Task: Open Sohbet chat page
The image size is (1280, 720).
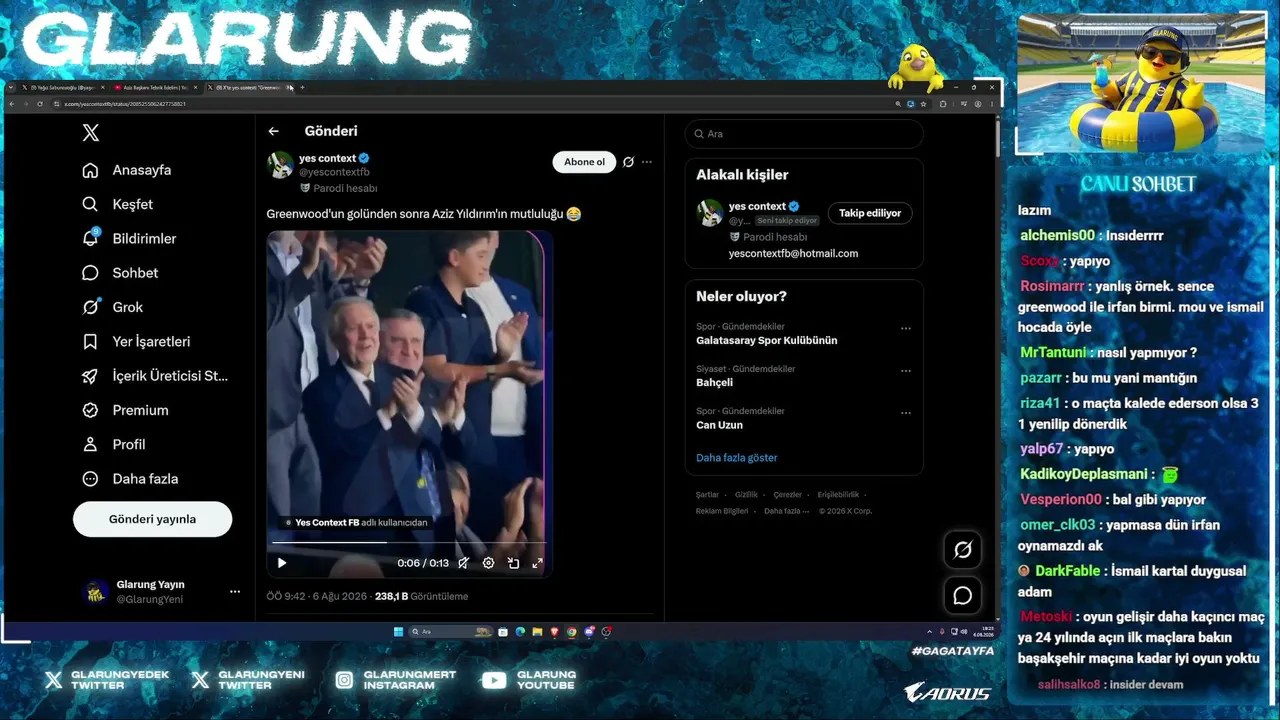Action: click(120, 273)
